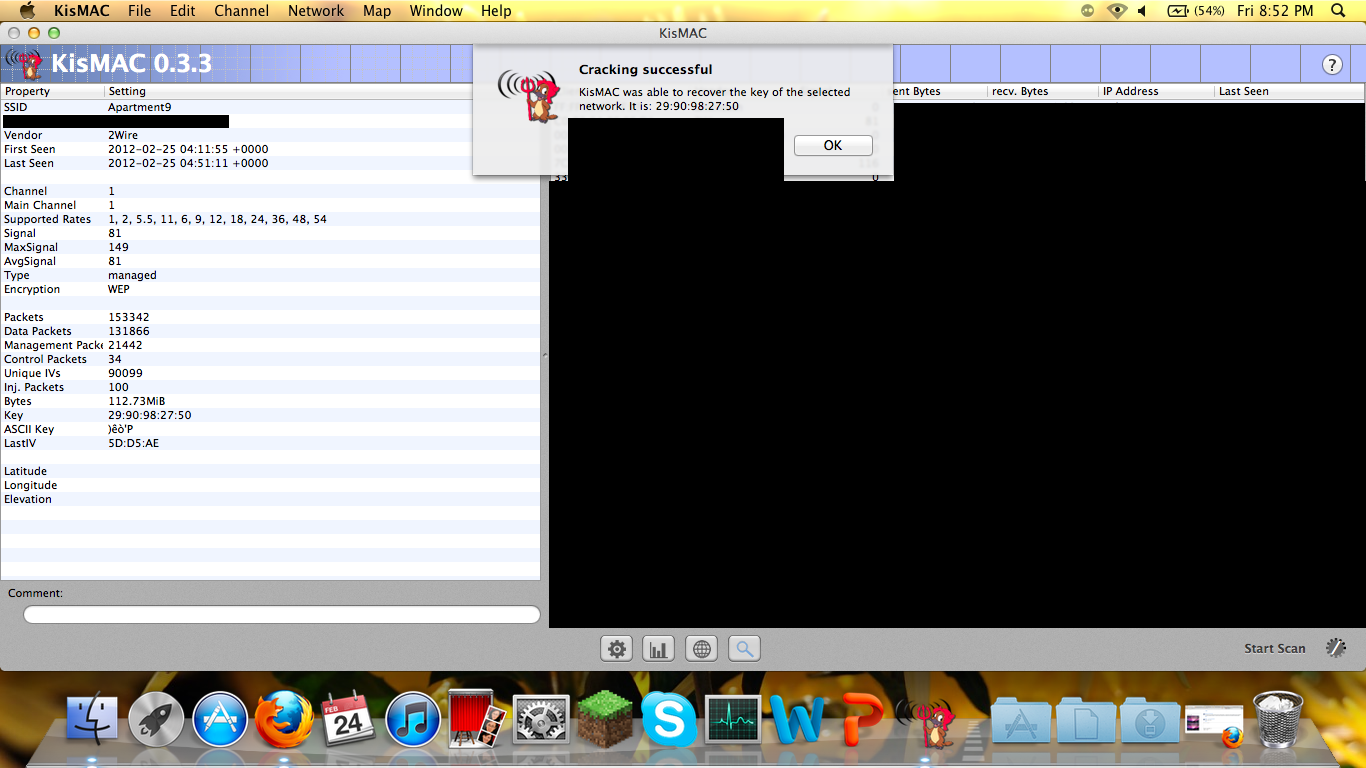Open PowerPoint orange P icon in dock
1366x768 pixels.
(862, 720)
